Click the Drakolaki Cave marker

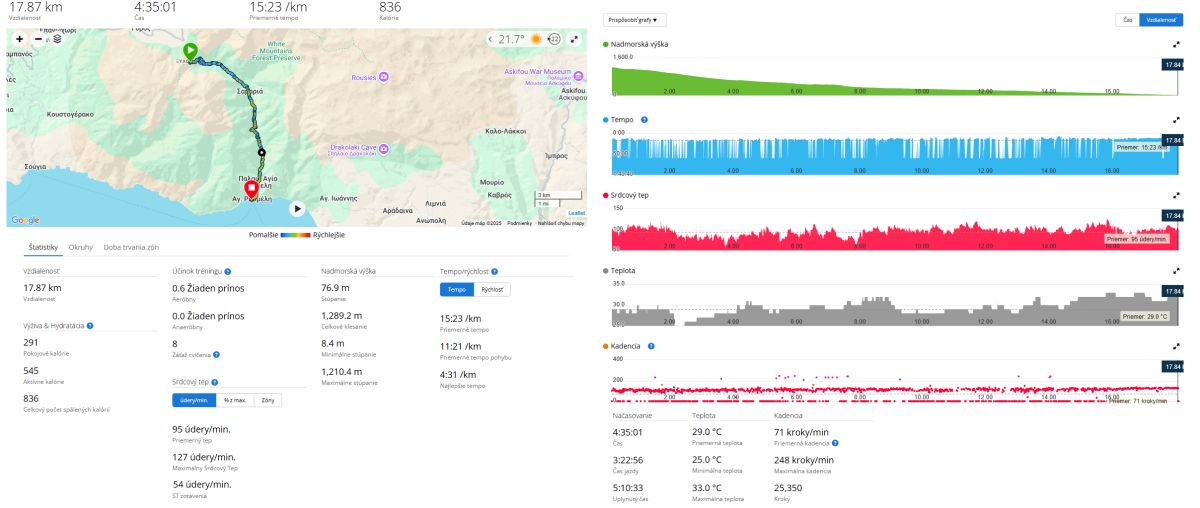(x=384, y=150)
